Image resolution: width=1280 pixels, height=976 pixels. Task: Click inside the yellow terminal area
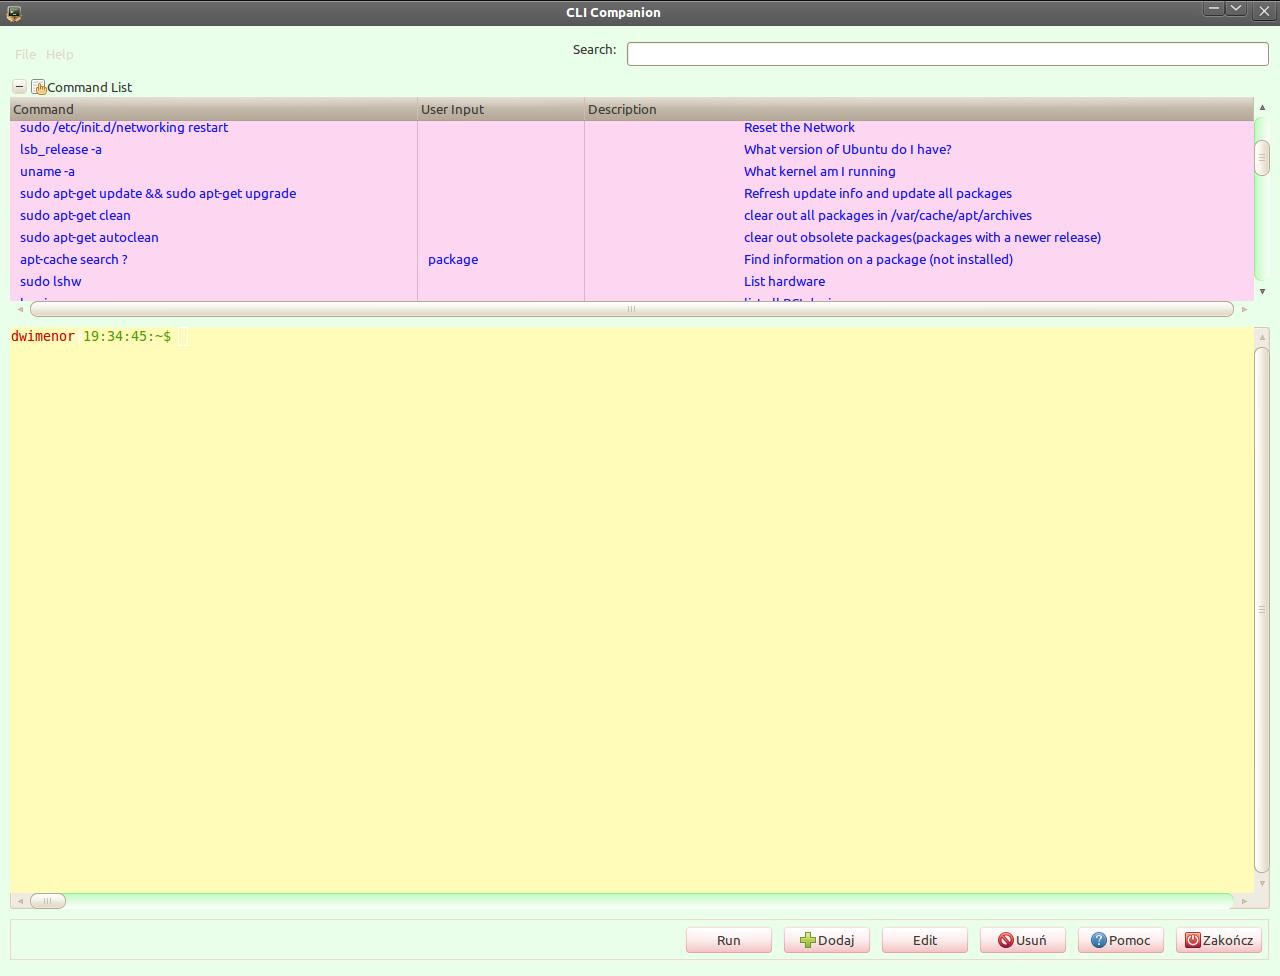(631, 610)
